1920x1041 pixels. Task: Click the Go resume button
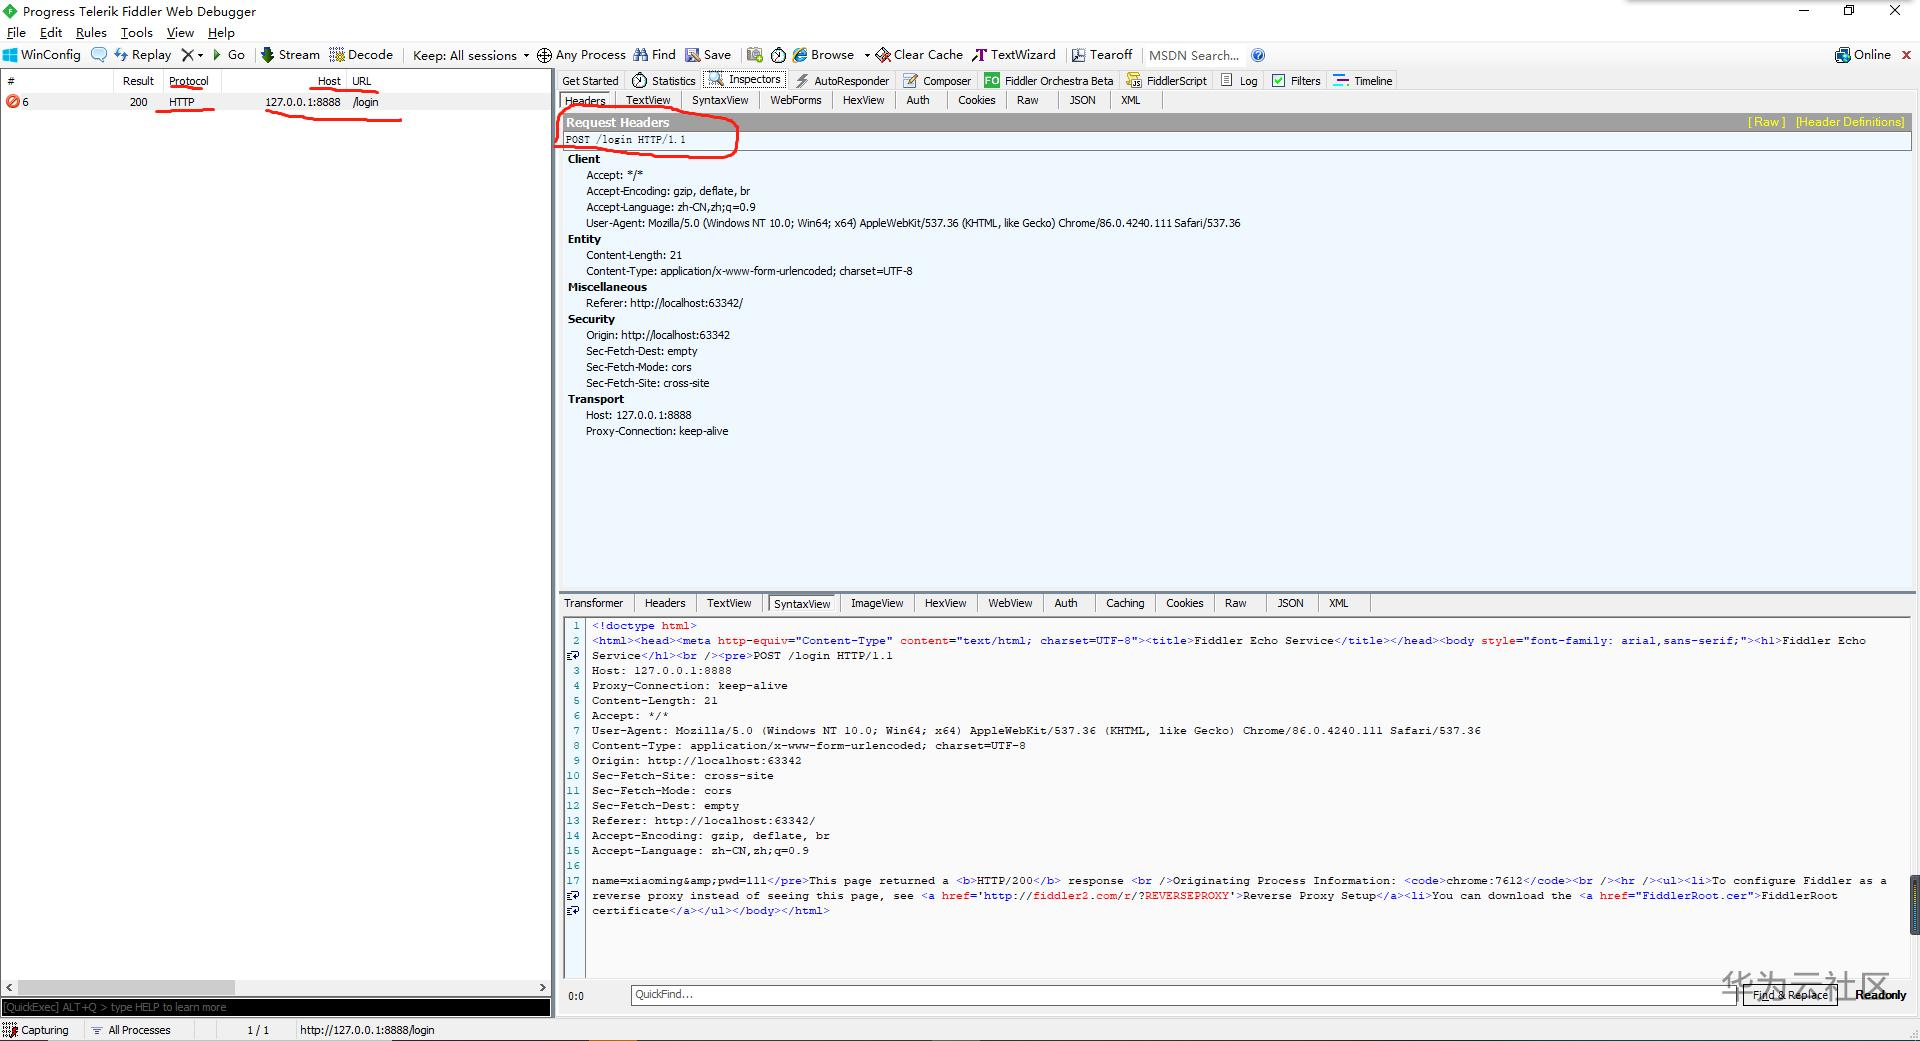tap(229, 55)
